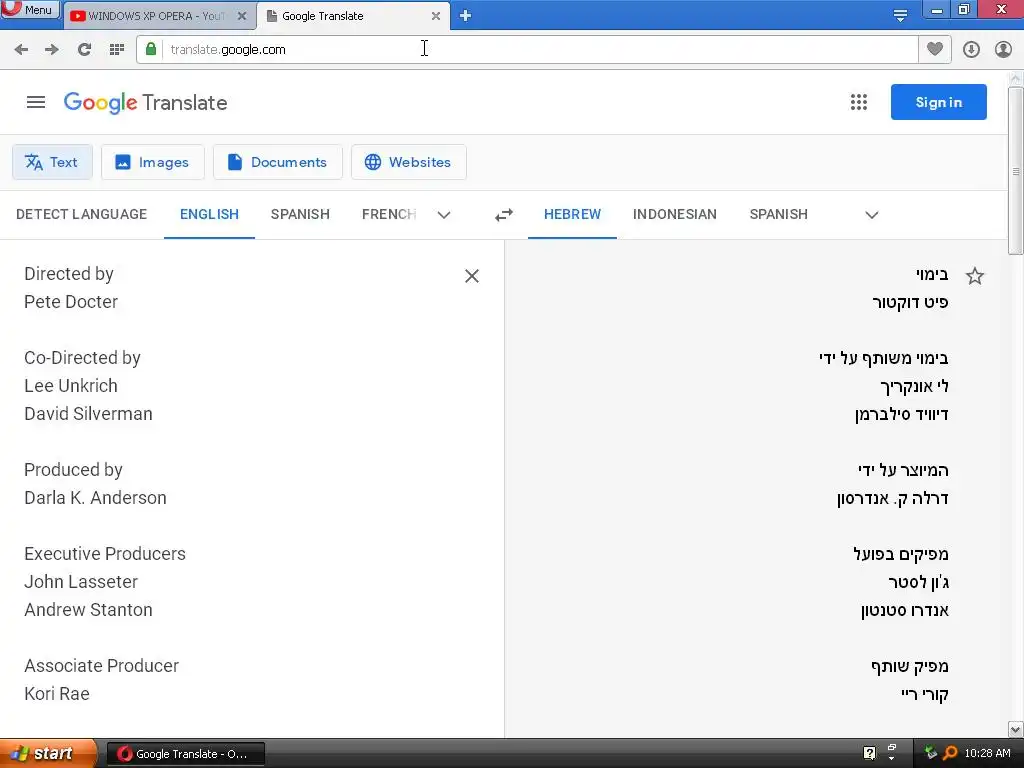Click source text 'Darla K. Anderson'

click(95, 498)
